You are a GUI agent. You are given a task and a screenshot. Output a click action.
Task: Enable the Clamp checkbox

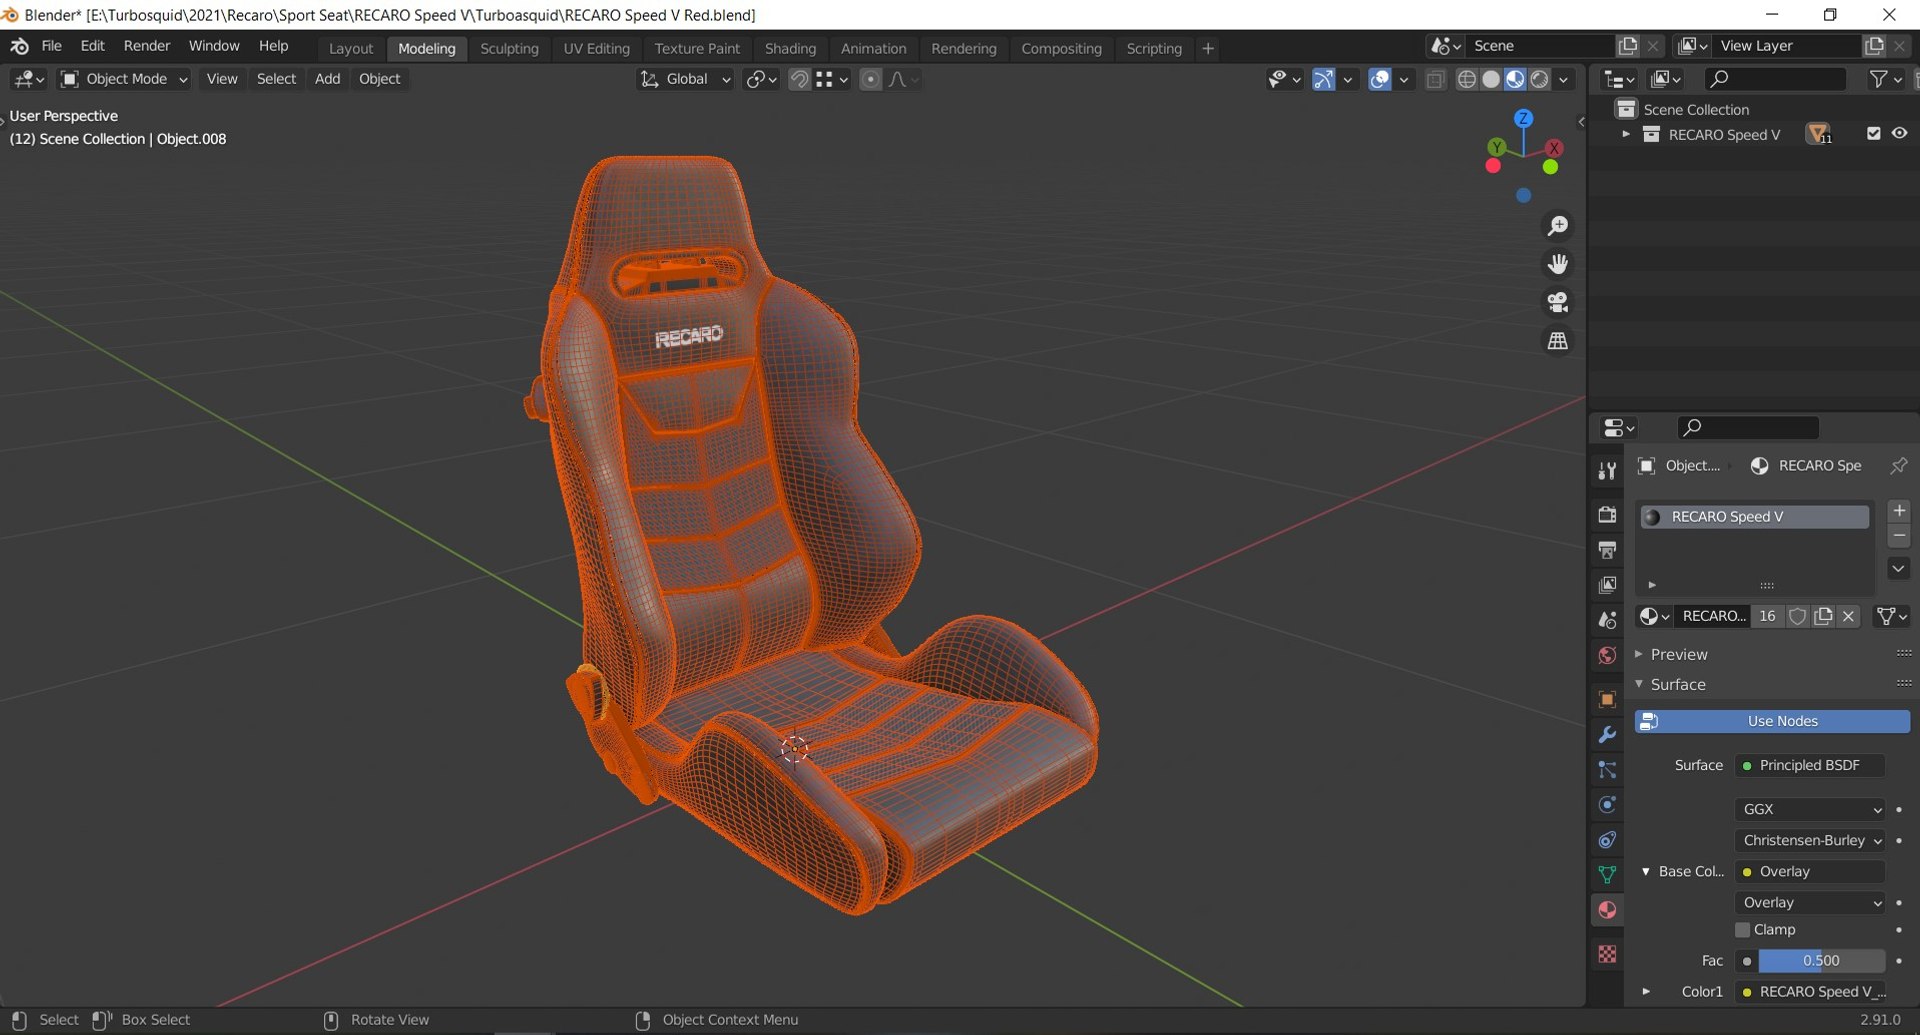(x=1743, y=930)
